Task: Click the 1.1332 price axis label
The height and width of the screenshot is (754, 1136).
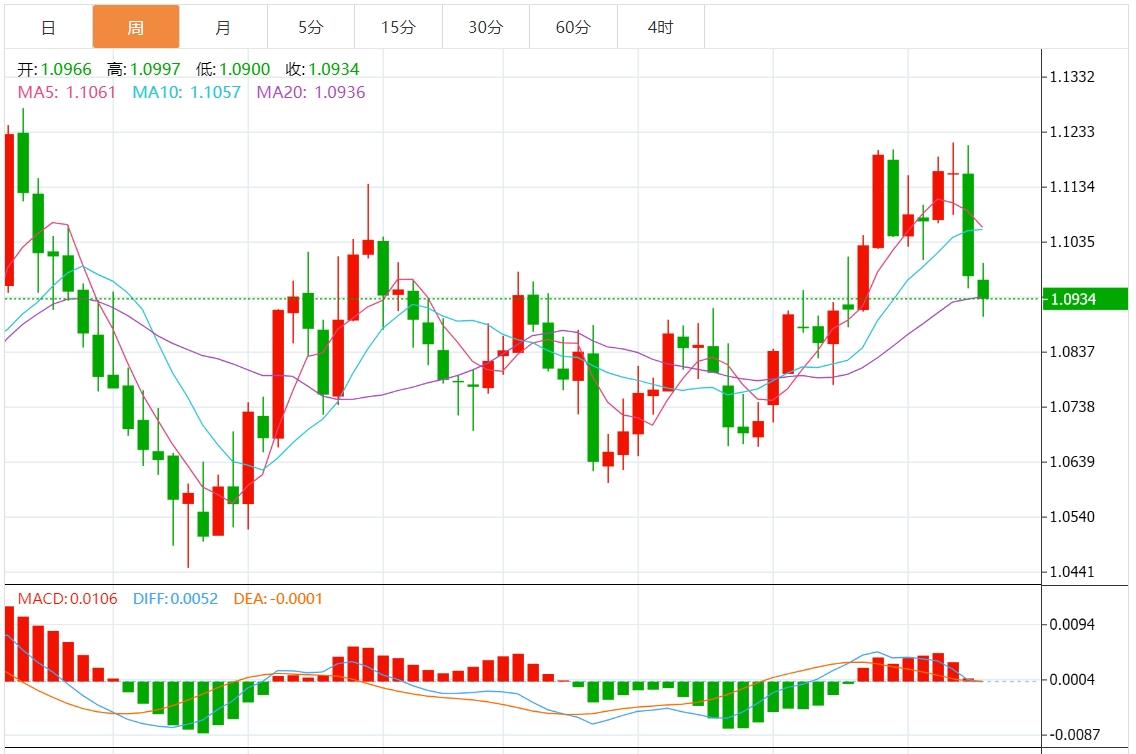Action: (1072, 77)
